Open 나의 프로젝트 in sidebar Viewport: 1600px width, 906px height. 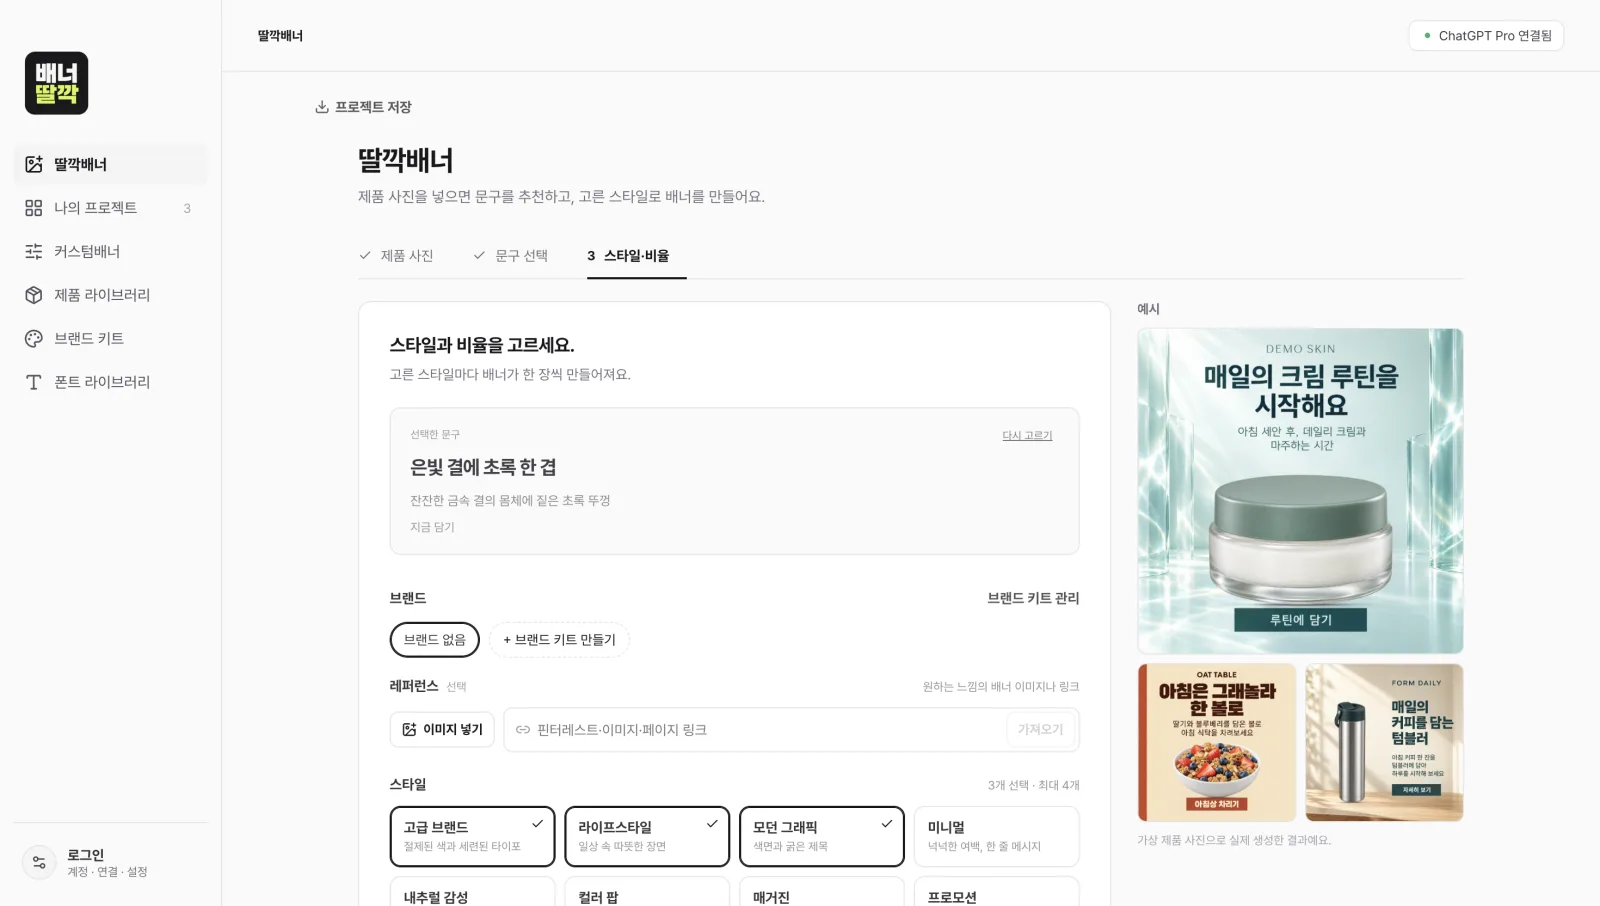110,208
